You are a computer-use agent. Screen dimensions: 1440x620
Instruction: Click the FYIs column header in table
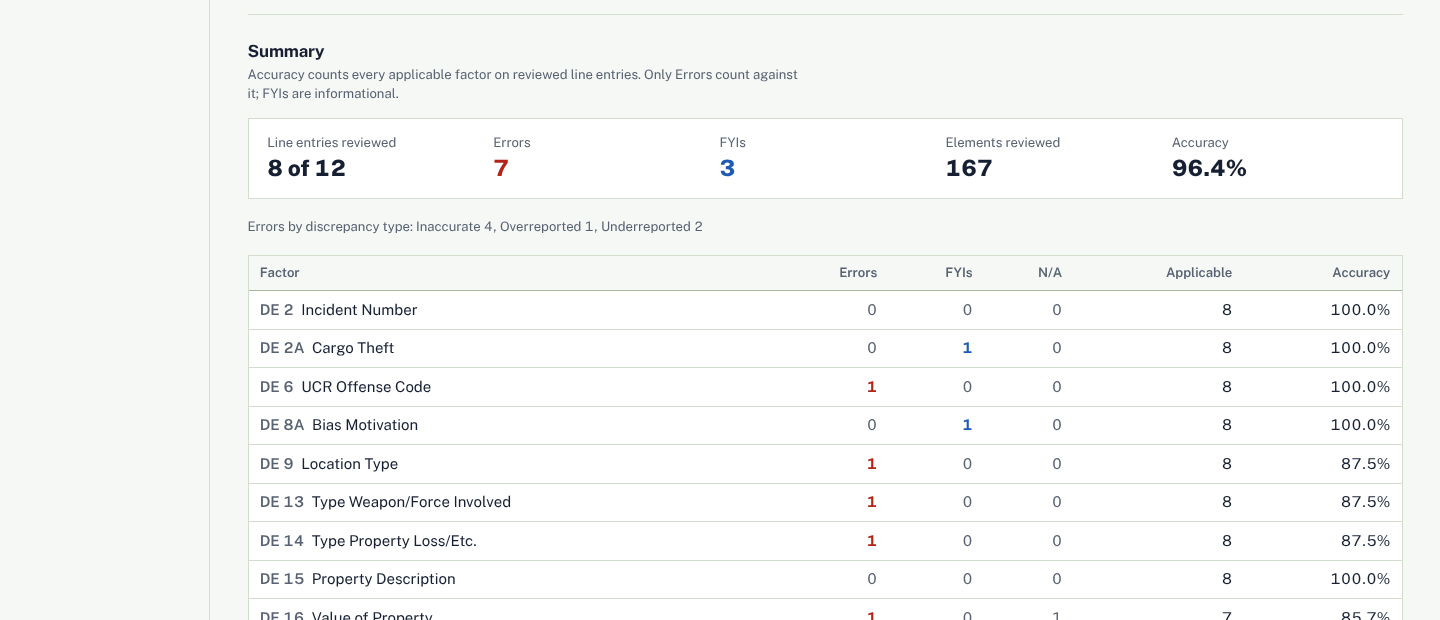click(958, 272)
